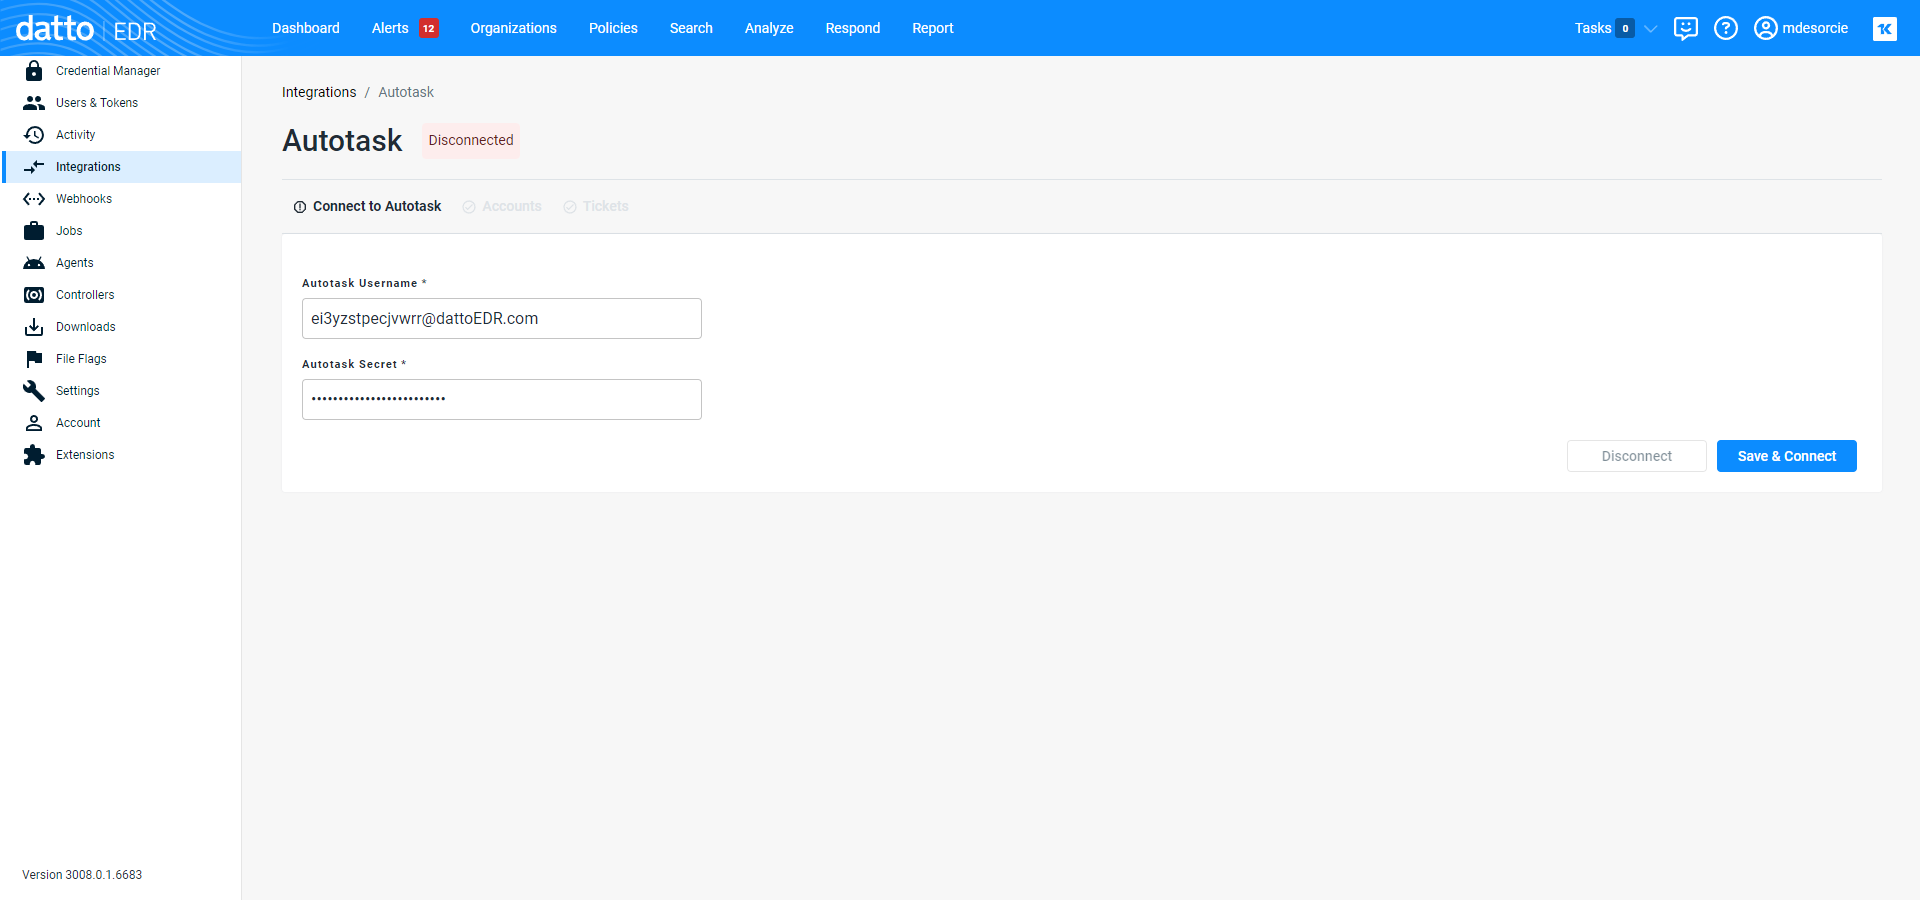Click the Tasks label in header
Image resolution: width=1920 pixels, height=900 pixels.
[x=1593, y=28]
